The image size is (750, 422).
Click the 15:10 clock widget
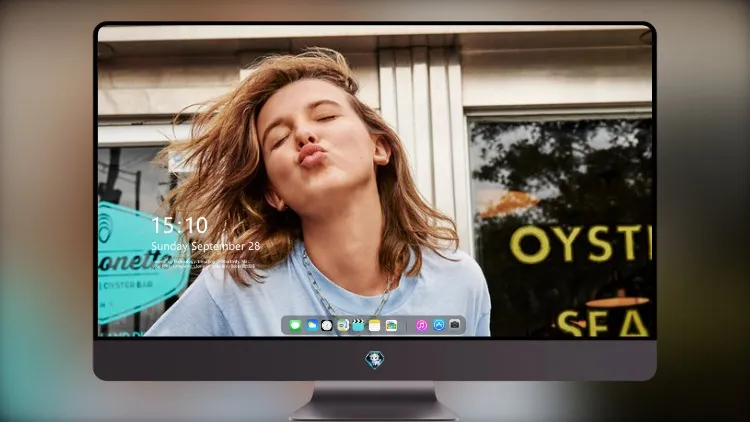click(180, 225)
